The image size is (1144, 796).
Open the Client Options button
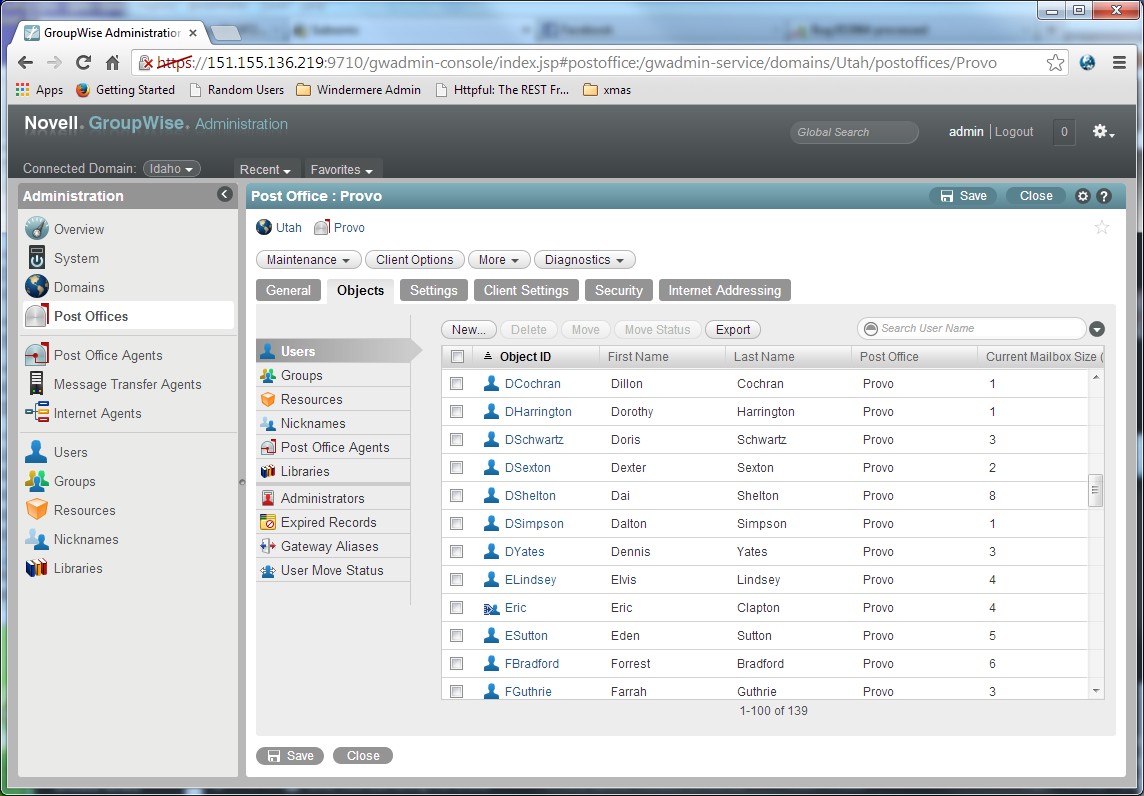[414, 260]
